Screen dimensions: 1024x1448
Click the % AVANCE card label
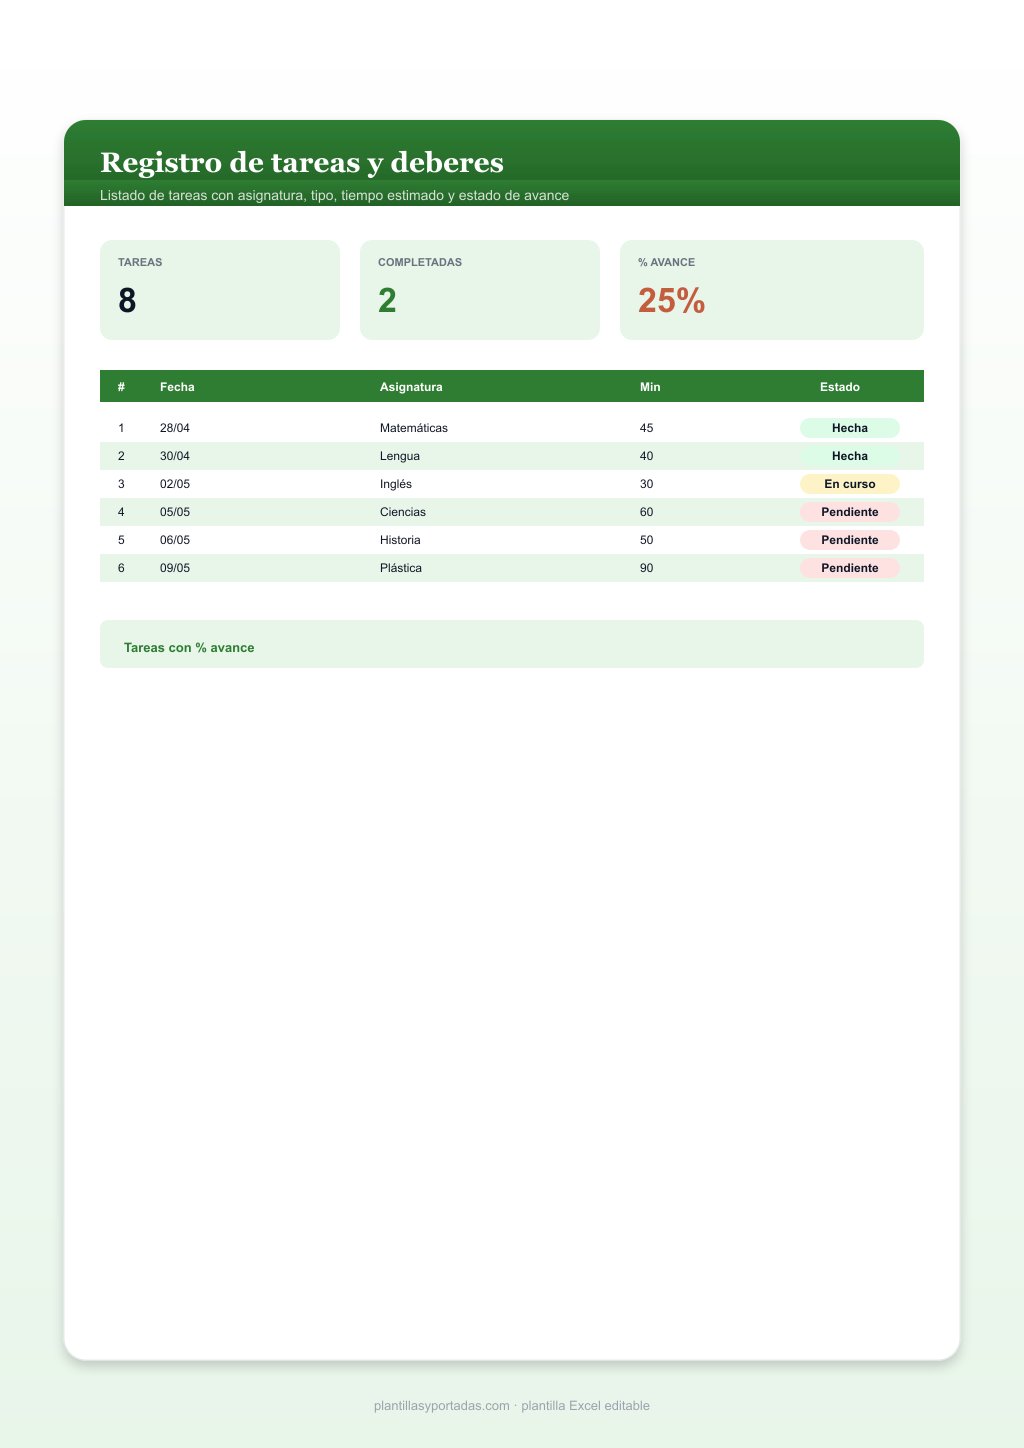[x=666, y=262]
